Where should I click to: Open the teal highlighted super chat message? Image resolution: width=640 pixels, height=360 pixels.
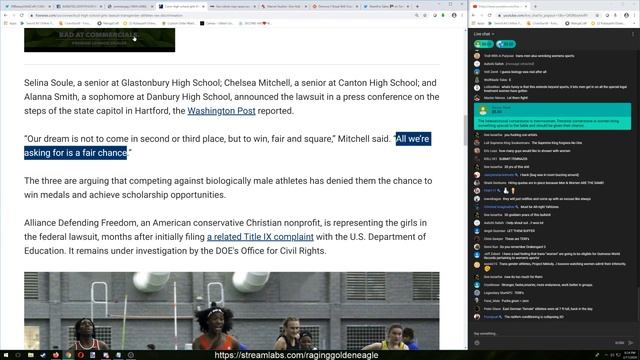(552, 117)
